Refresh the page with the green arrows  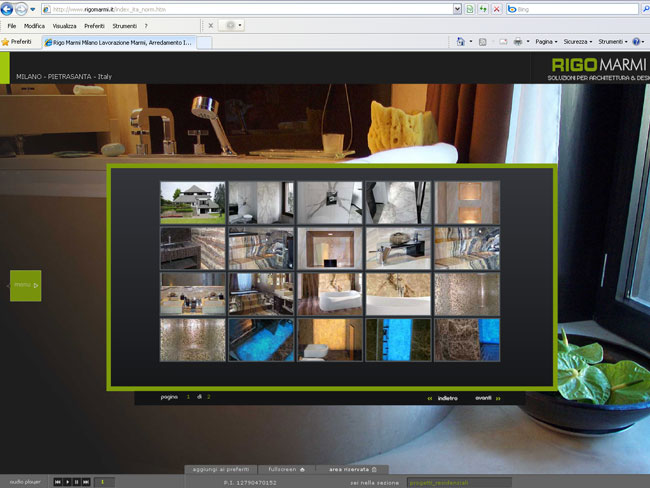coord(483,9)
